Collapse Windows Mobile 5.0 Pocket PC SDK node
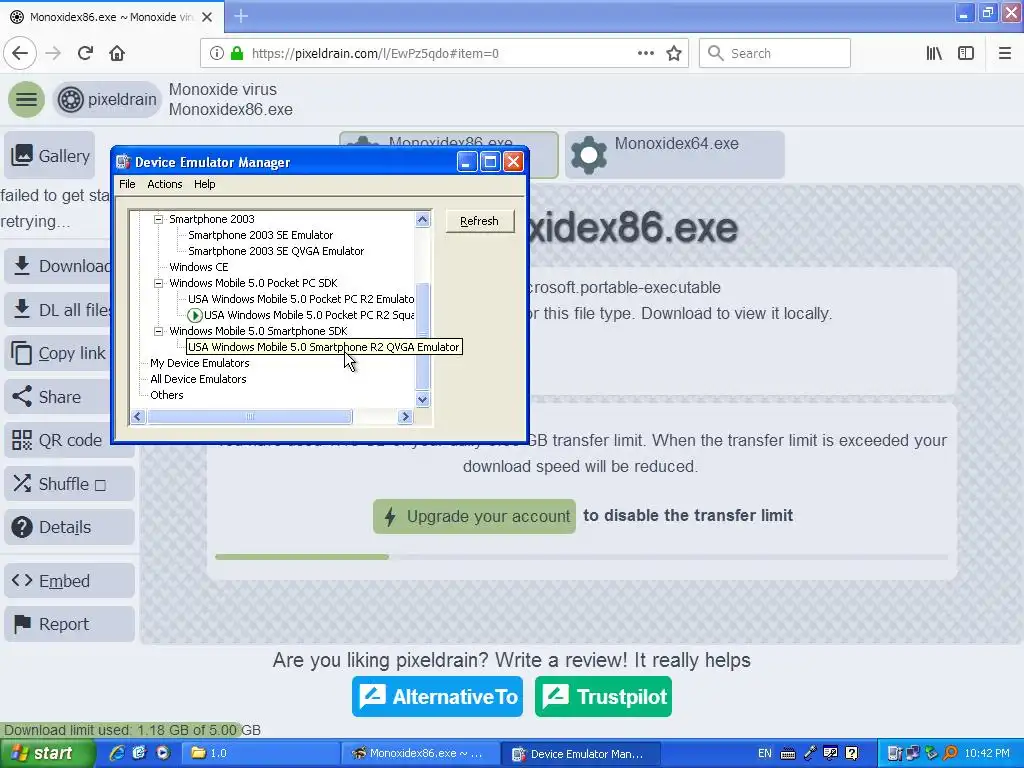Image resolution: width=1024 pixels, height=768 pixels. click(158, 283)
